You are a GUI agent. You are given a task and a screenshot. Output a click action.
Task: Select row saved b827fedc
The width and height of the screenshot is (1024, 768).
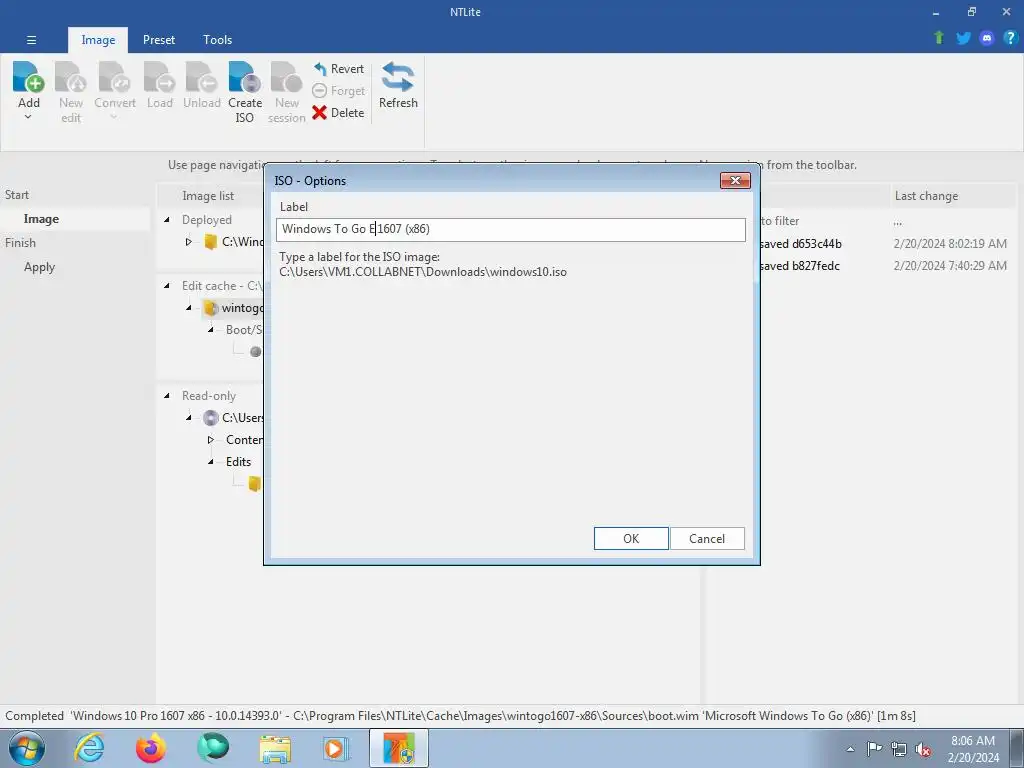[x=800, y=266]
